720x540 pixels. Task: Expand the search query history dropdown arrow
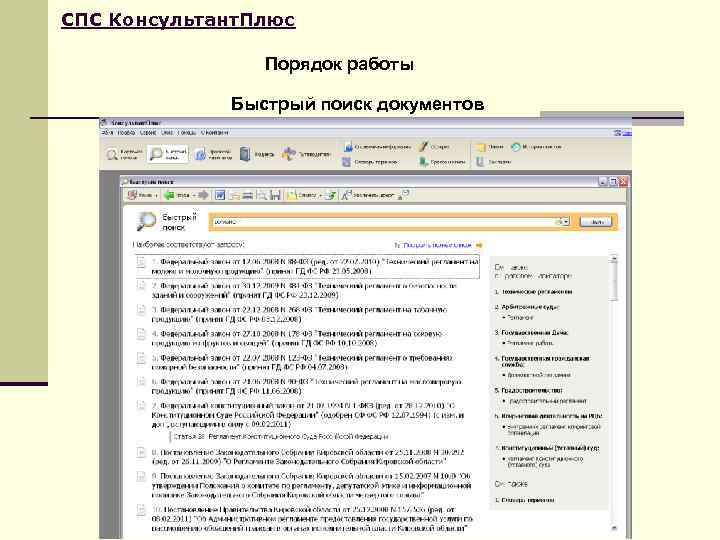pos(566,221)
